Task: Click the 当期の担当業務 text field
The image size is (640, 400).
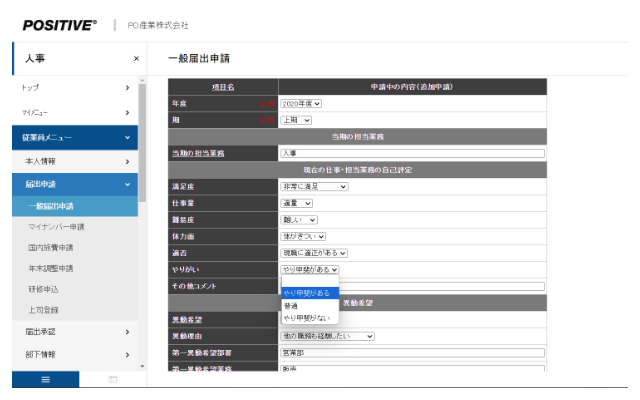Action: click(412, 153)
